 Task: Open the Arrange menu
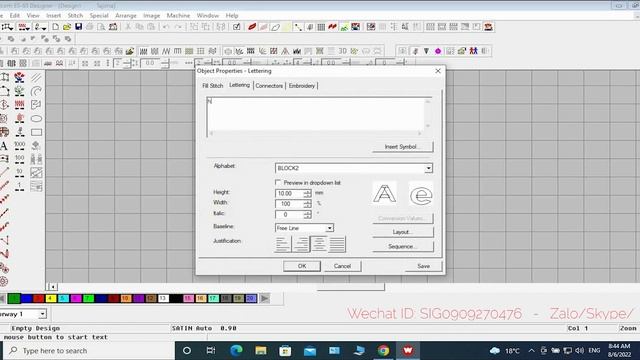(x=126, y=15)
